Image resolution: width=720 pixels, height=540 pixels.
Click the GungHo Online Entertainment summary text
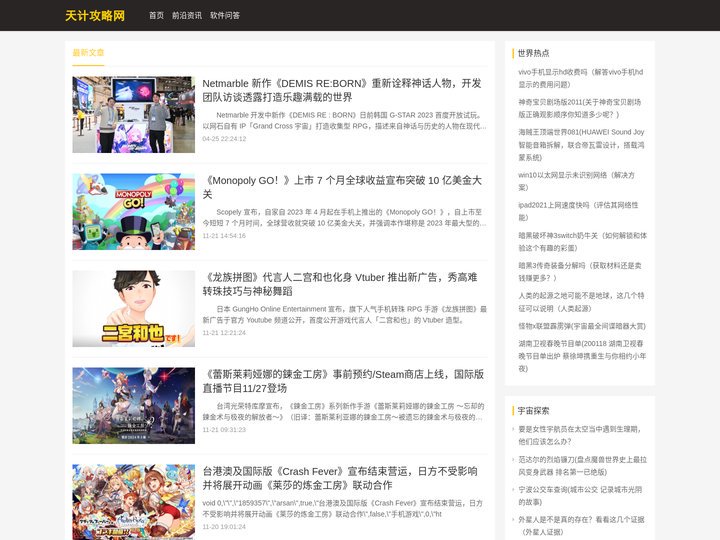pyautogui.click(x=344, y=315)
